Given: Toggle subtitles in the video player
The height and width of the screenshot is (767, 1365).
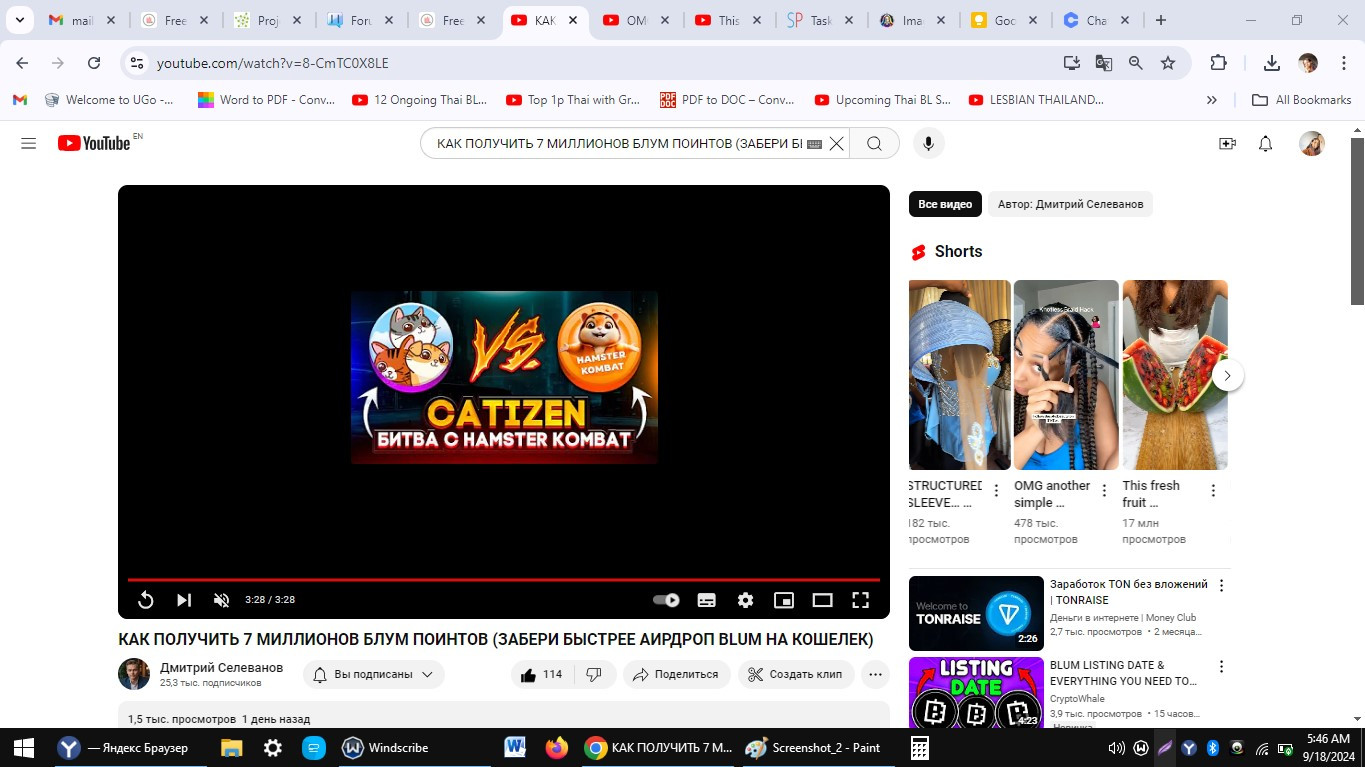Looking at the screenshot, I should pyautogui.click(x=706, y=600).
